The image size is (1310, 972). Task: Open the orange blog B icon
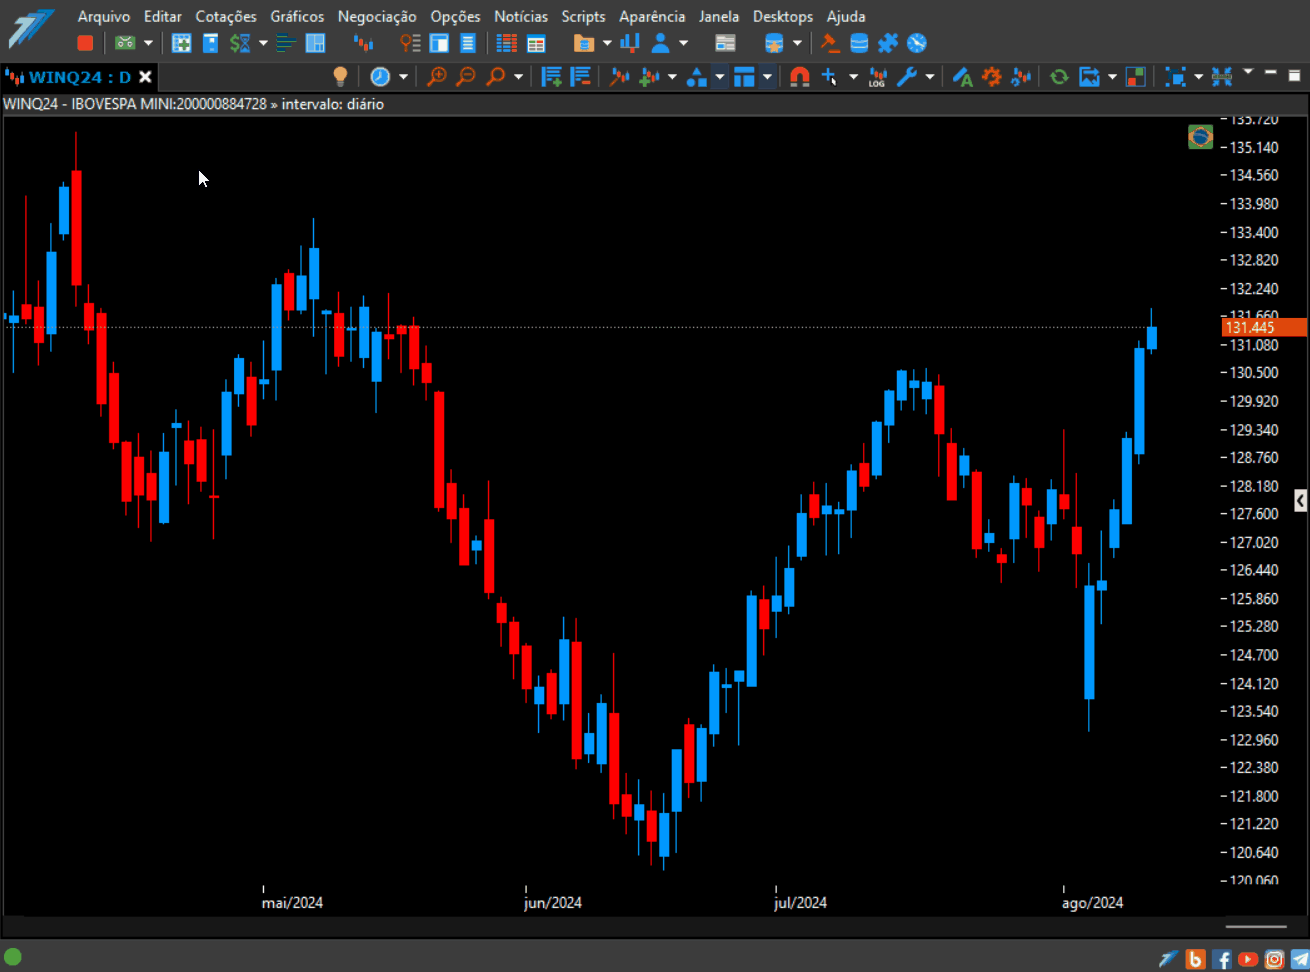point(1195,960)
